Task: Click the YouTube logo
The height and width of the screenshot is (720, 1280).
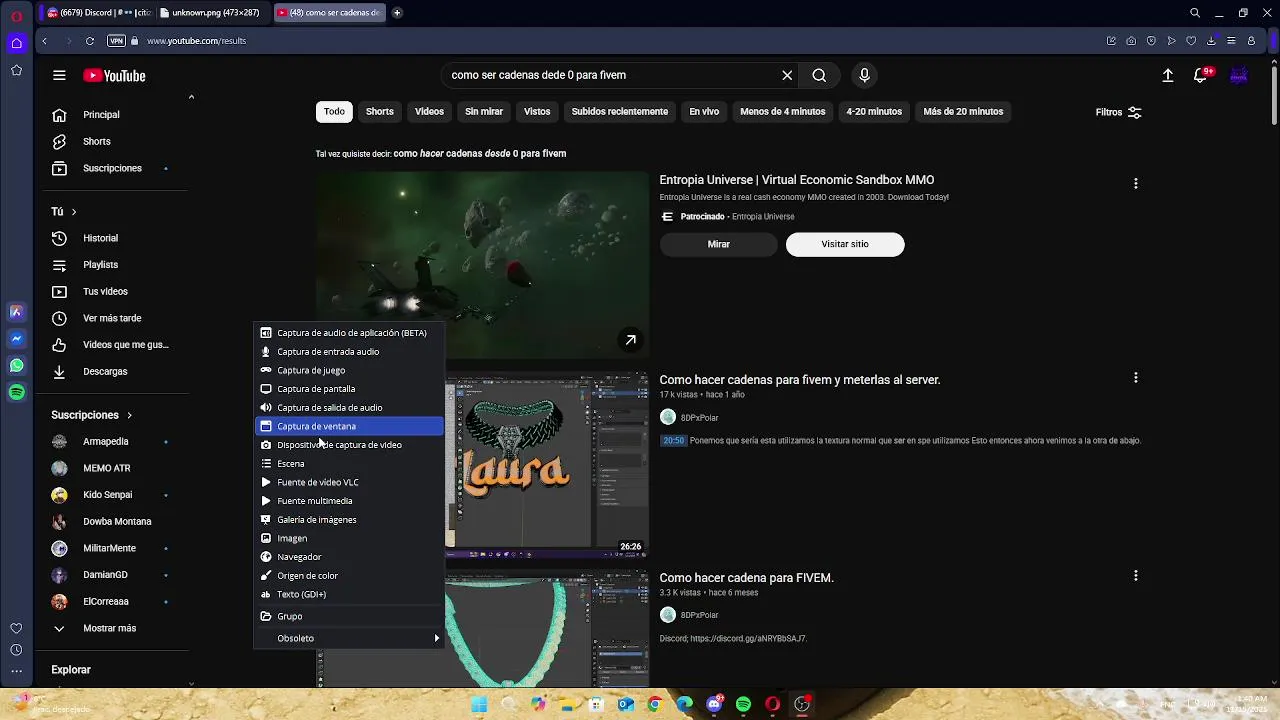Action: (x=114, y=76)
